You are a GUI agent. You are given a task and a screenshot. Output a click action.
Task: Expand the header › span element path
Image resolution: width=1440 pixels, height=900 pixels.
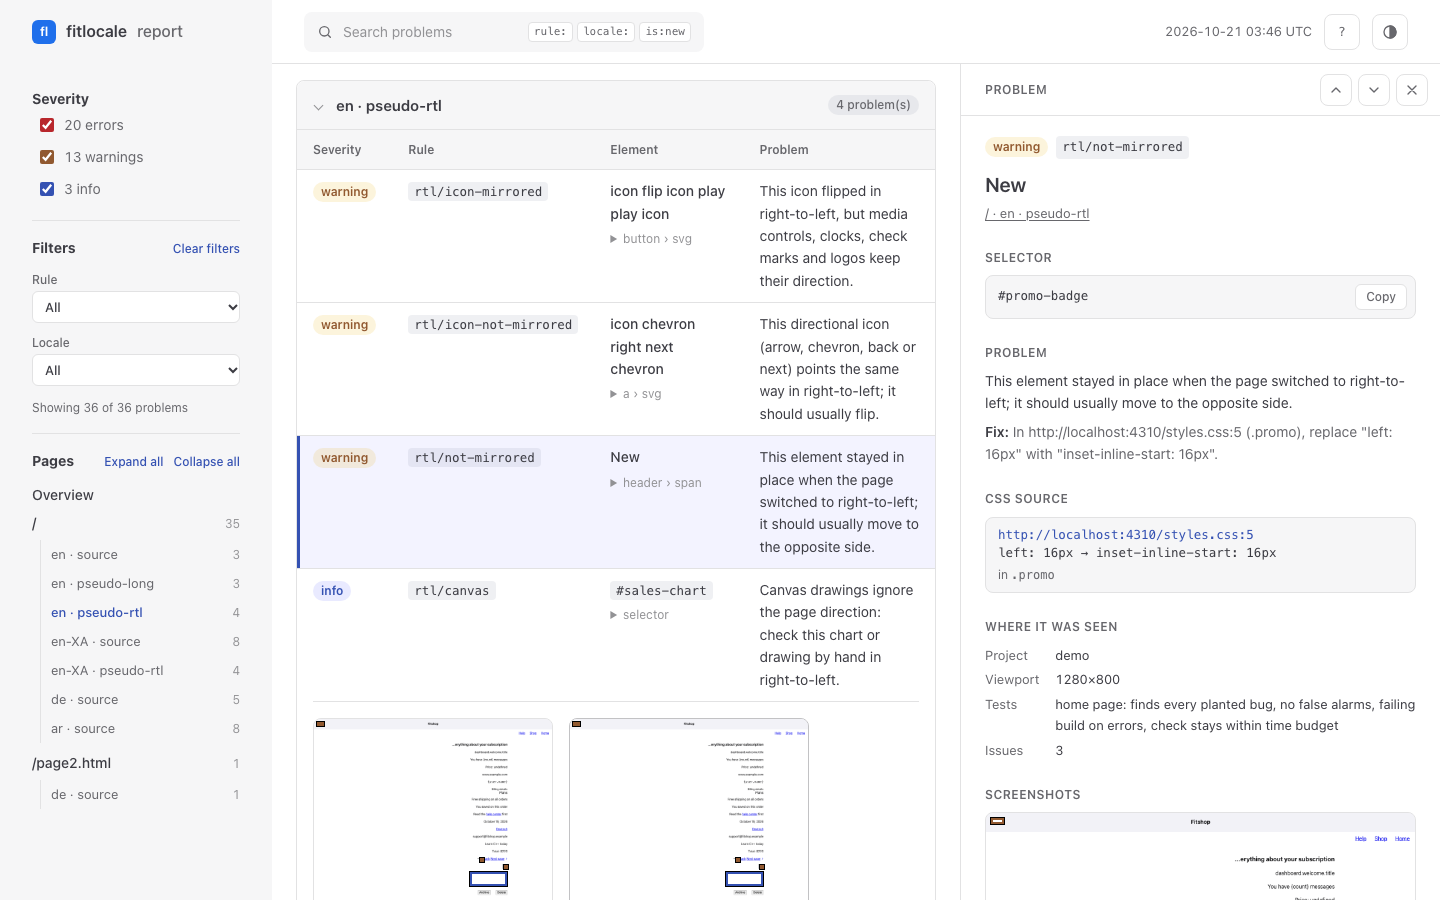click(x=656, y=483)
